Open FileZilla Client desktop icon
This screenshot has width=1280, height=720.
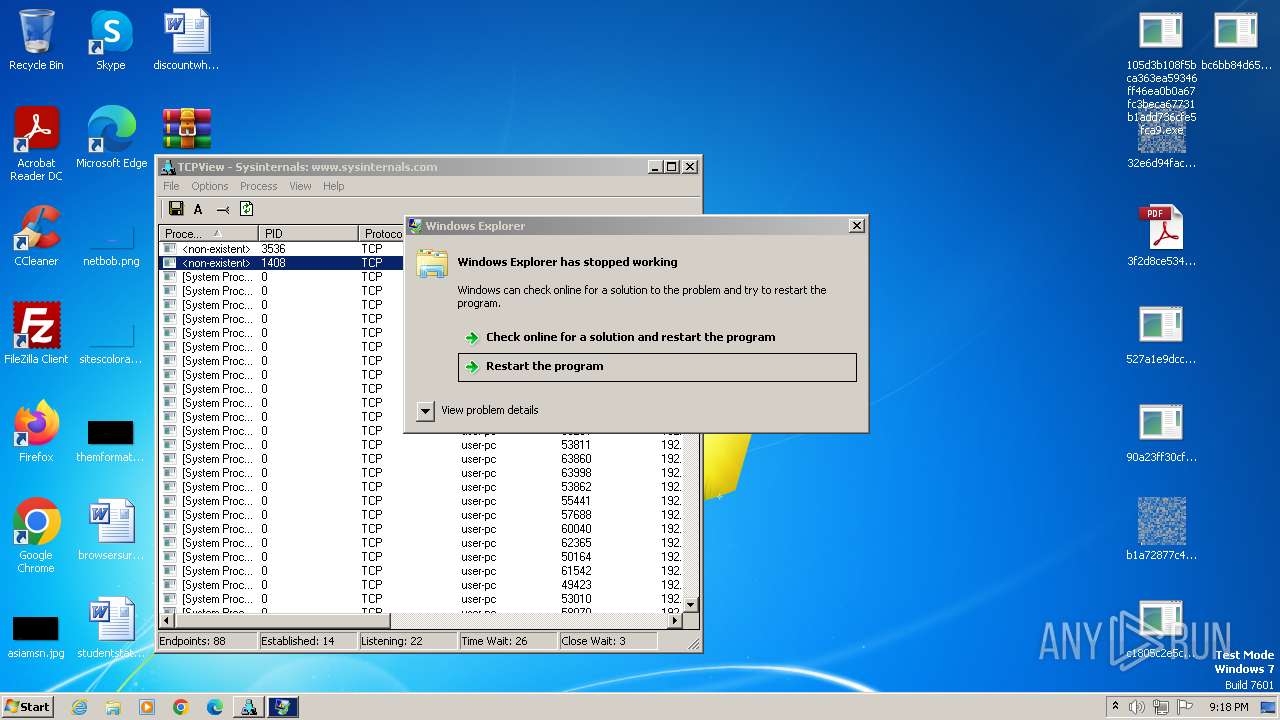[x=36, y=334]
